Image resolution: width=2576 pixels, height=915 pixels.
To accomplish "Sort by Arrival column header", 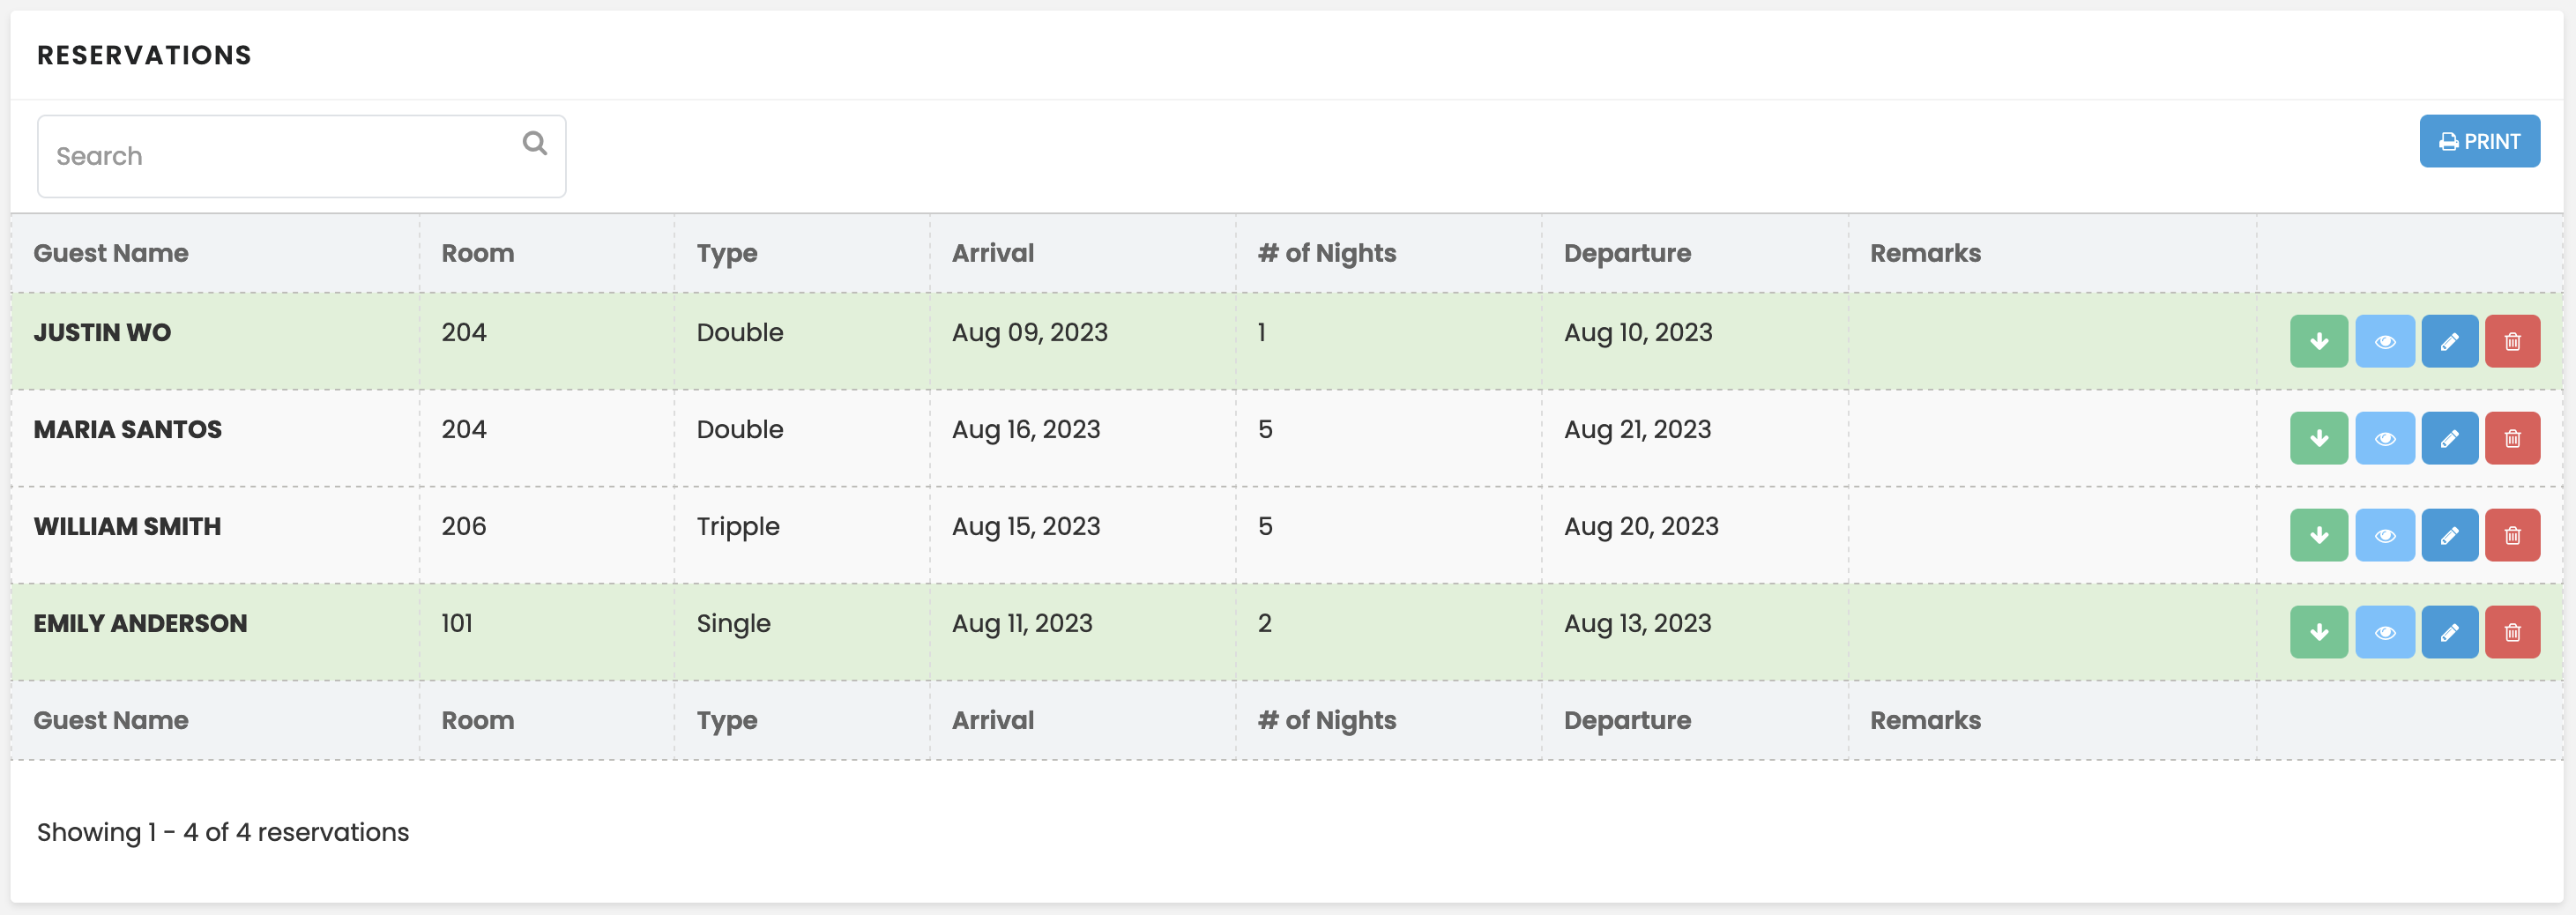I will click(992, 253).
